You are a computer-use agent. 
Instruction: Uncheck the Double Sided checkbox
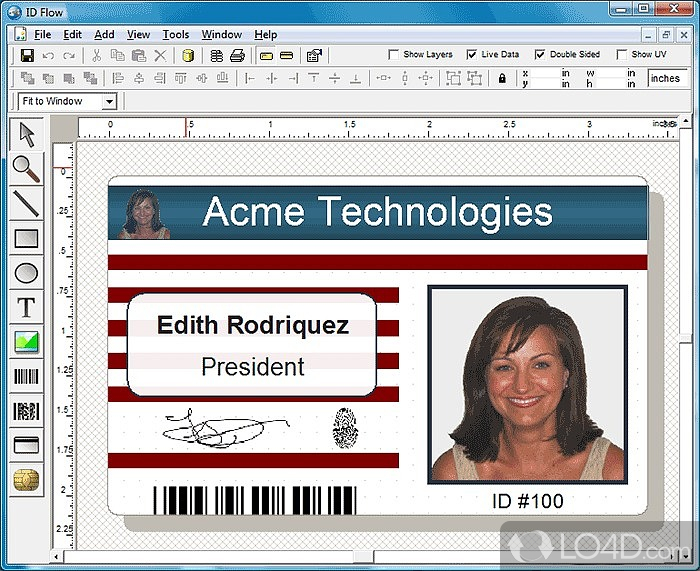tap(540, 54)
